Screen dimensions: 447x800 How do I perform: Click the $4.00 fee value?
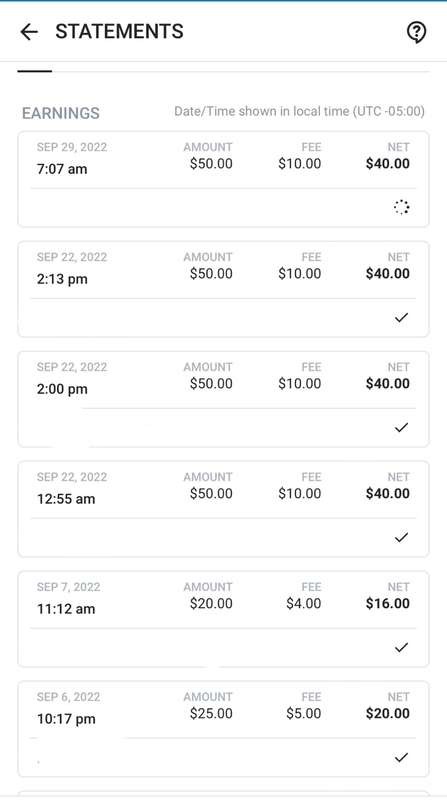[x=304, y=604]
